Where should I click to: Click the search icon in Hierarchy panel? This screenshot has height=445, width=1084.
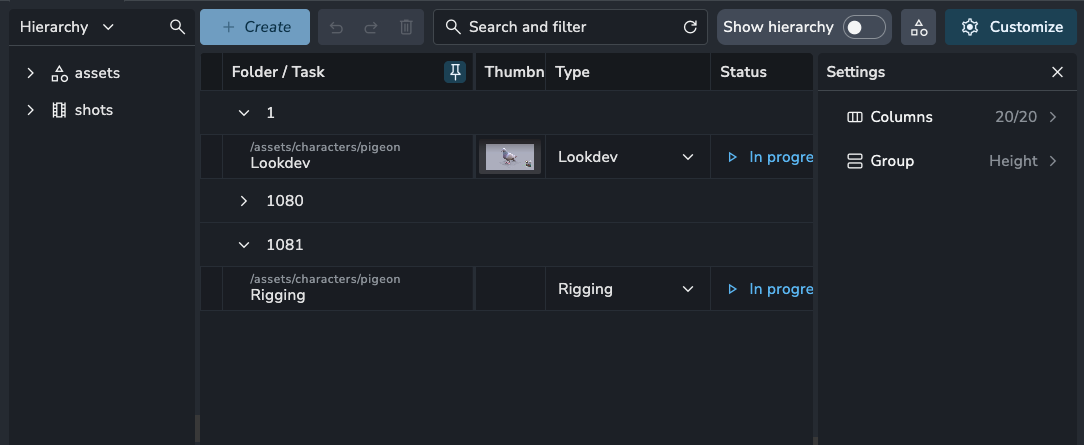(178, 27)
